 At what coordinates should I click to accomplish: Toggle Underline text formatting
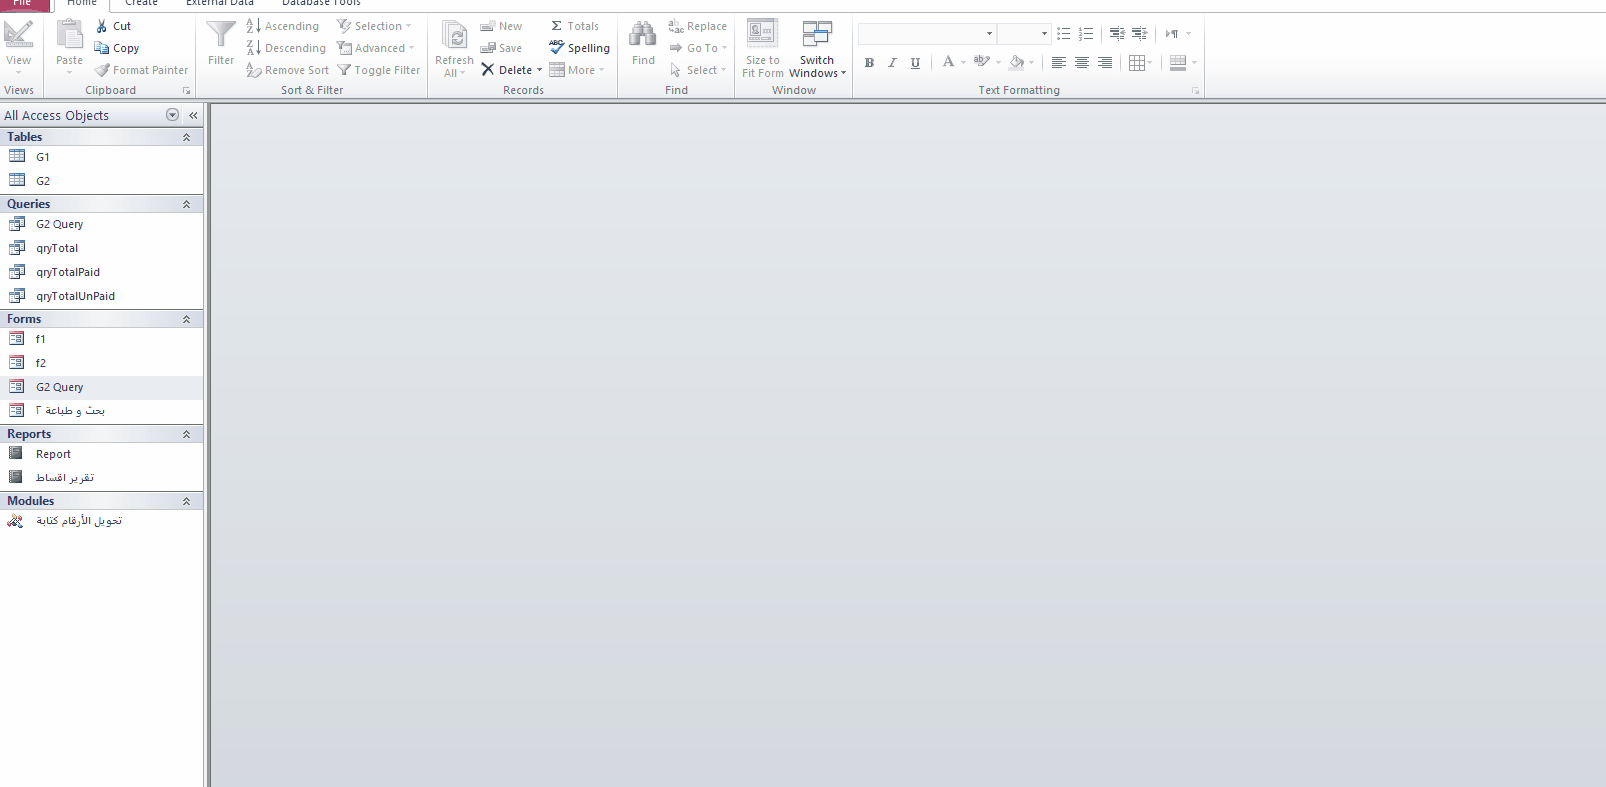coord(915,63)
